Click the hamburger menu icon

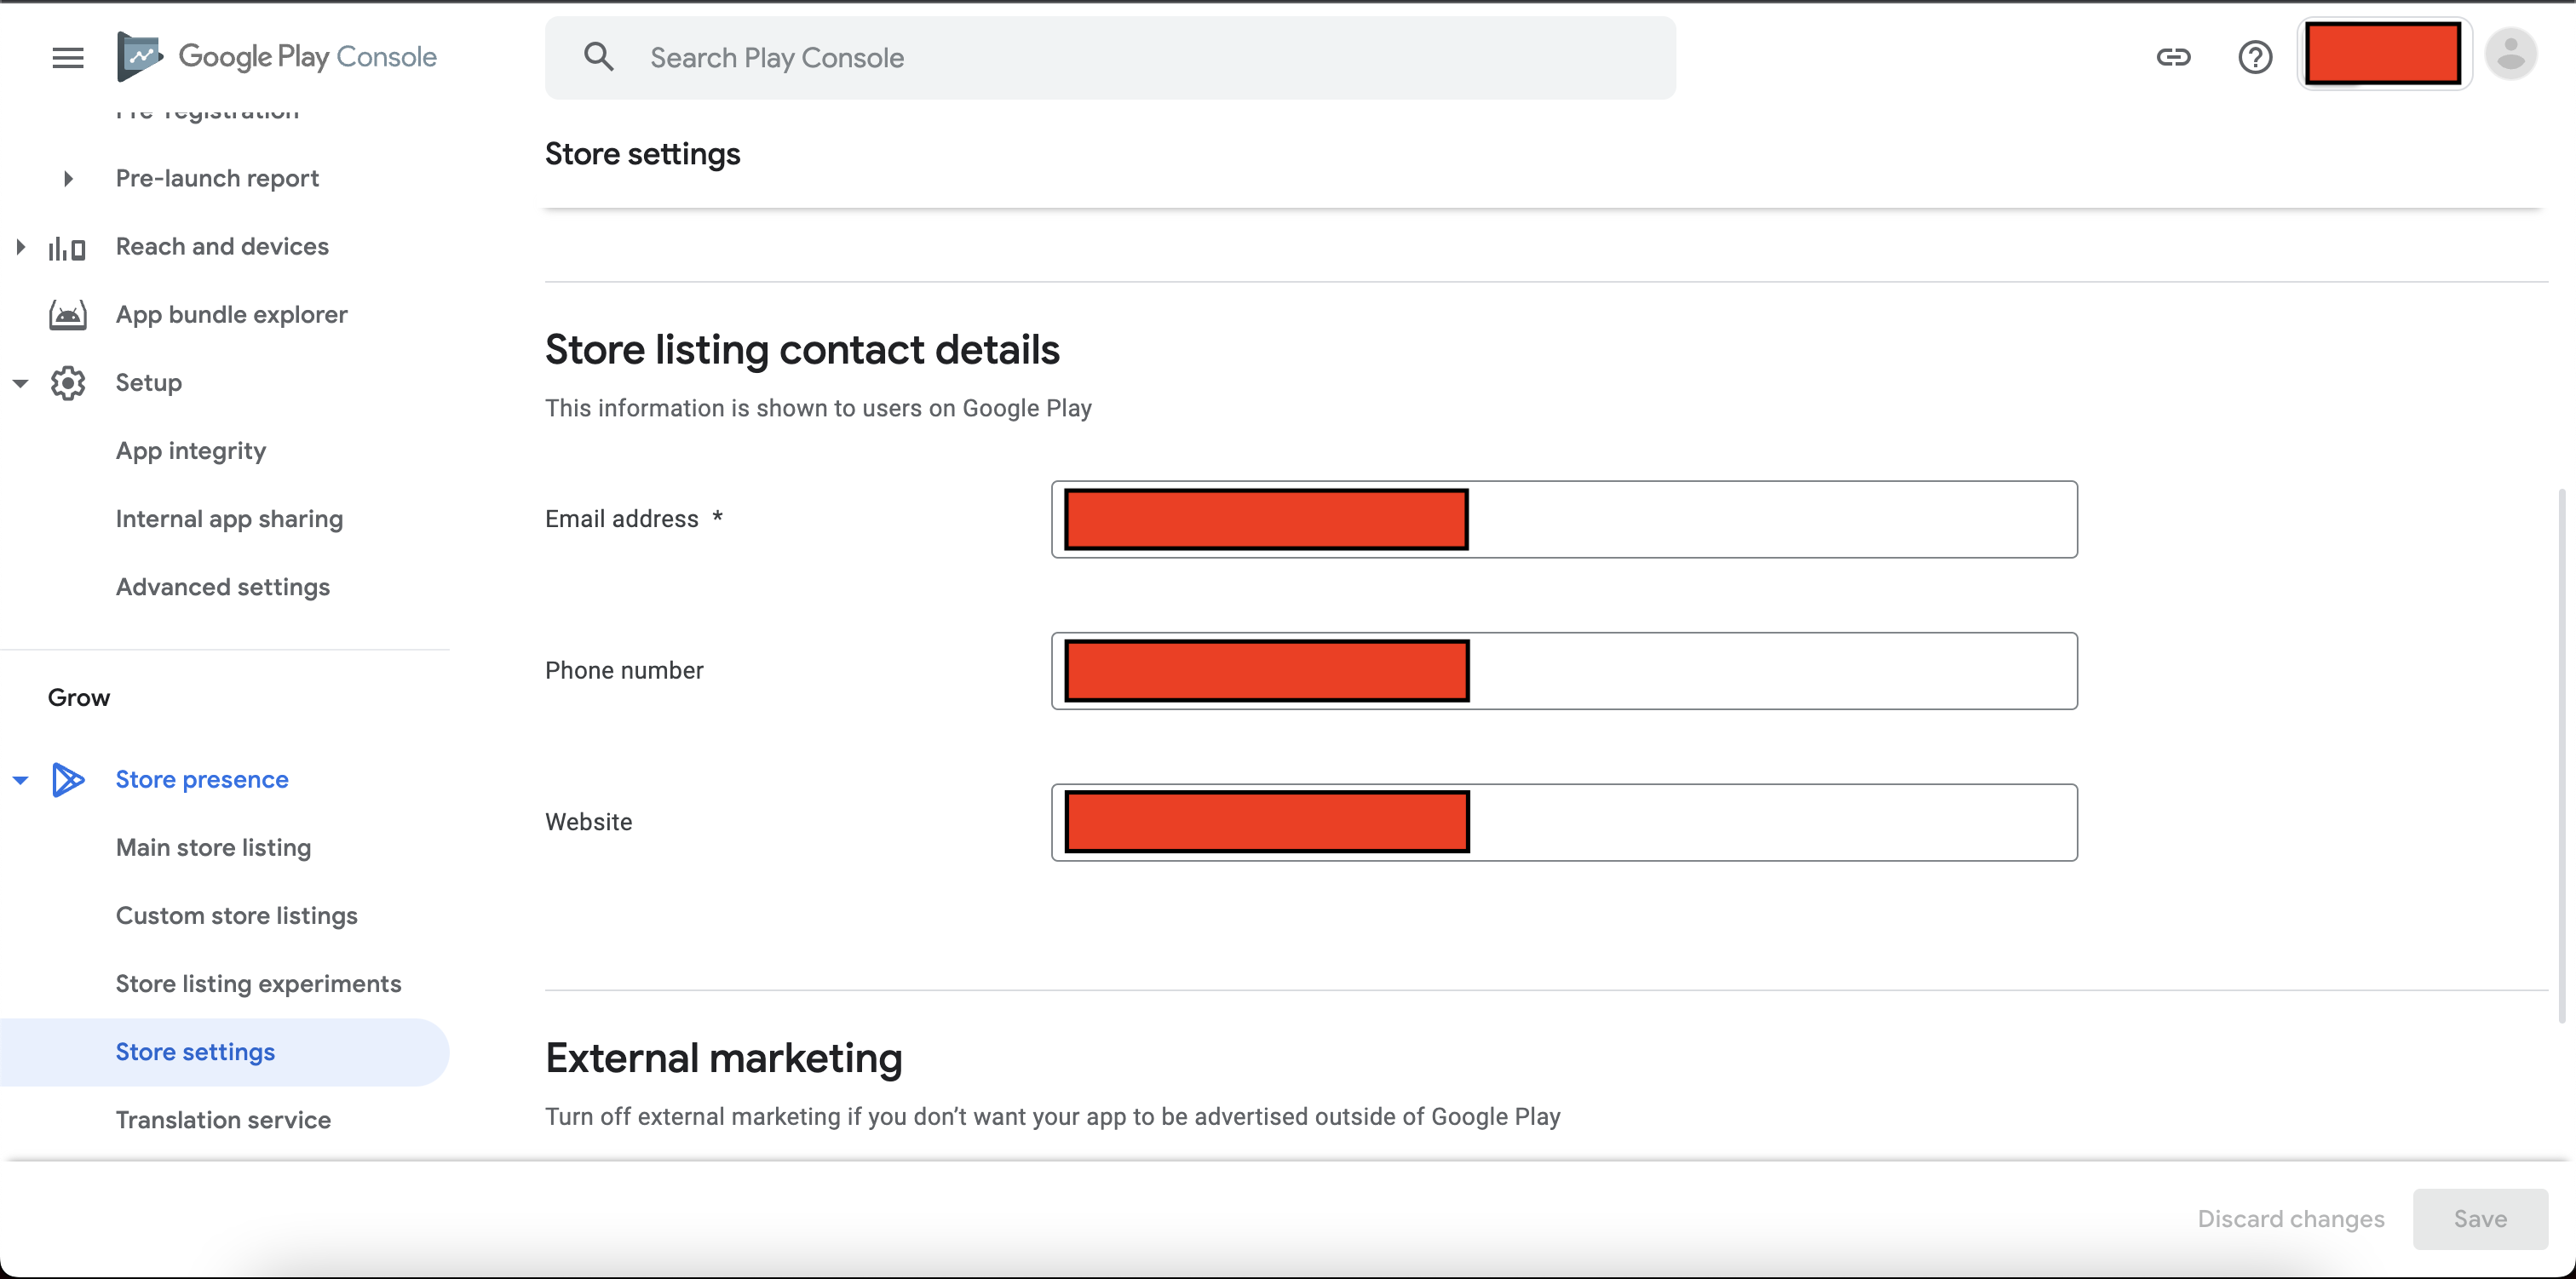(66, 57)
